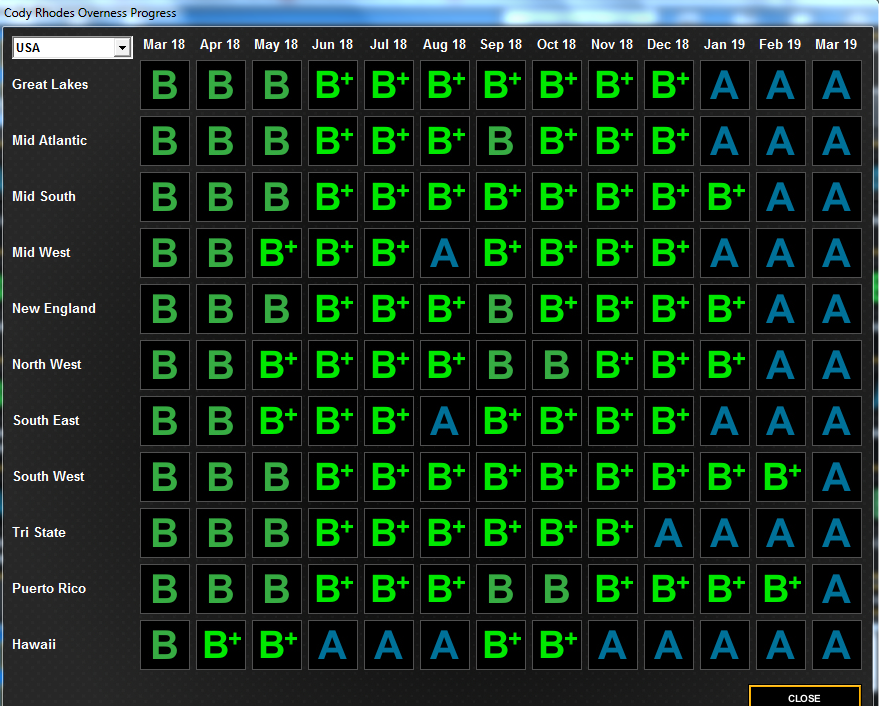Click the May 18 column header
Screen dimensions: 879x706
coord(276,45)
